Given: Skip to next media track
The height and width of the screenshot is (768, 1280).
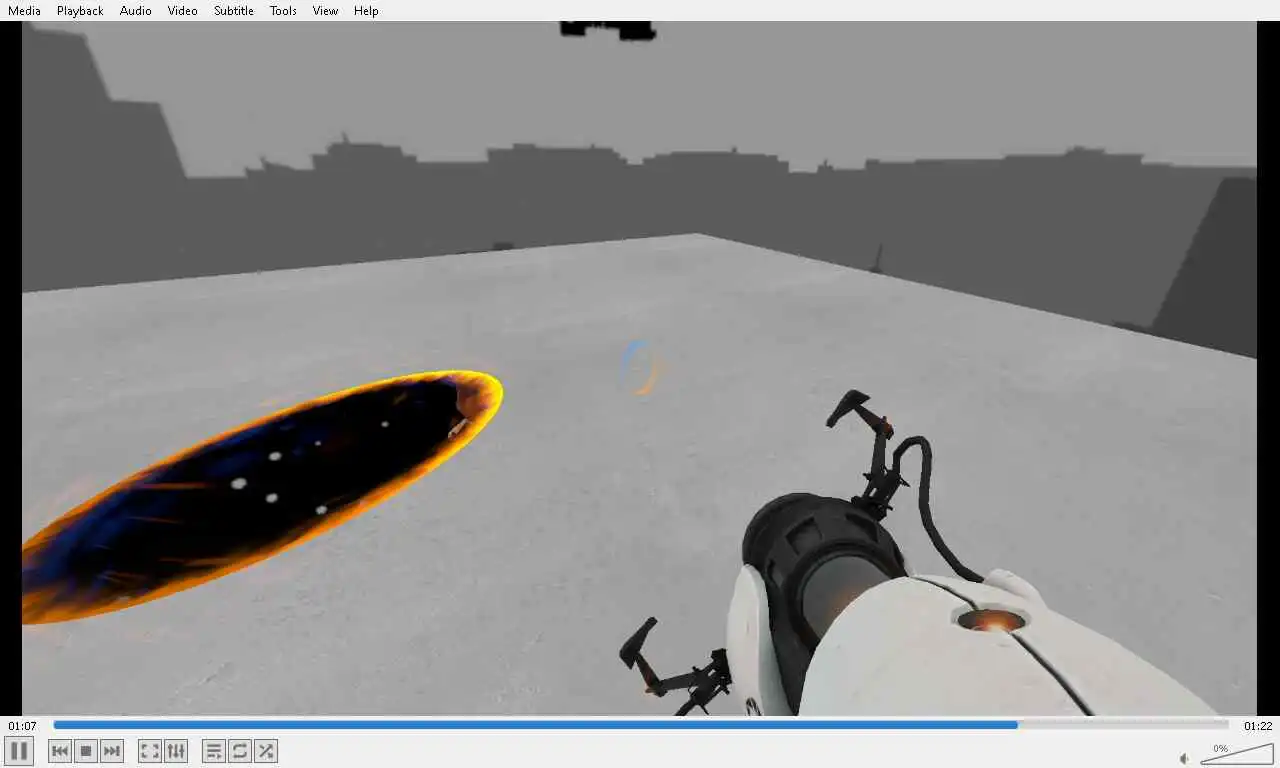Looking at the screenshot, I should click(x=112, y=751).
